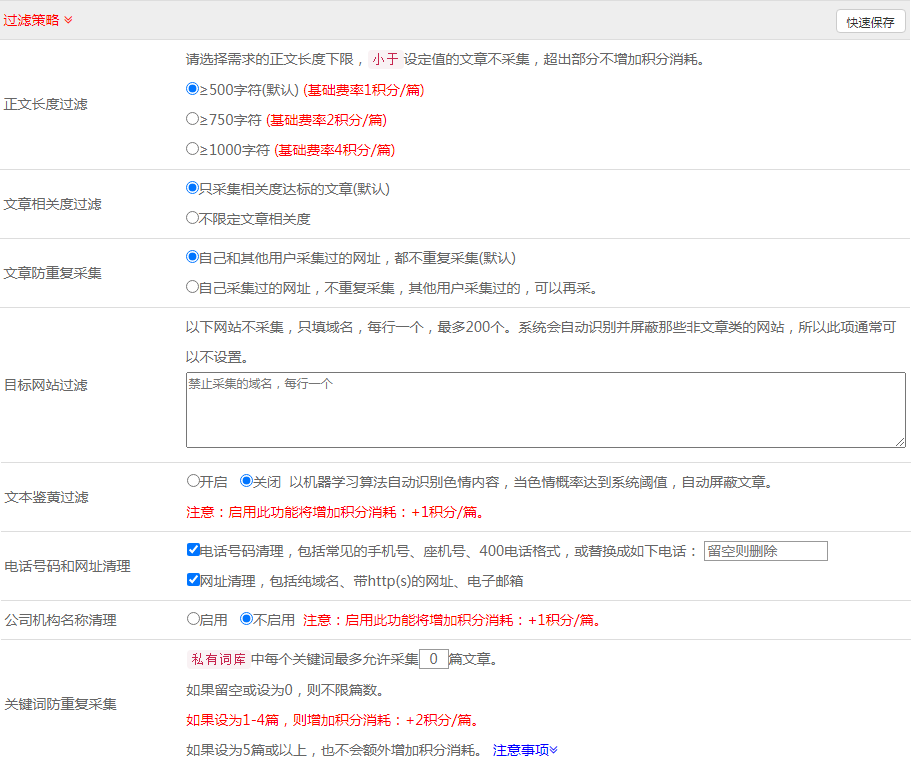Toggle the 网址清理 checkbox
The width and height of the screenshot is (912, 768).
193,580
